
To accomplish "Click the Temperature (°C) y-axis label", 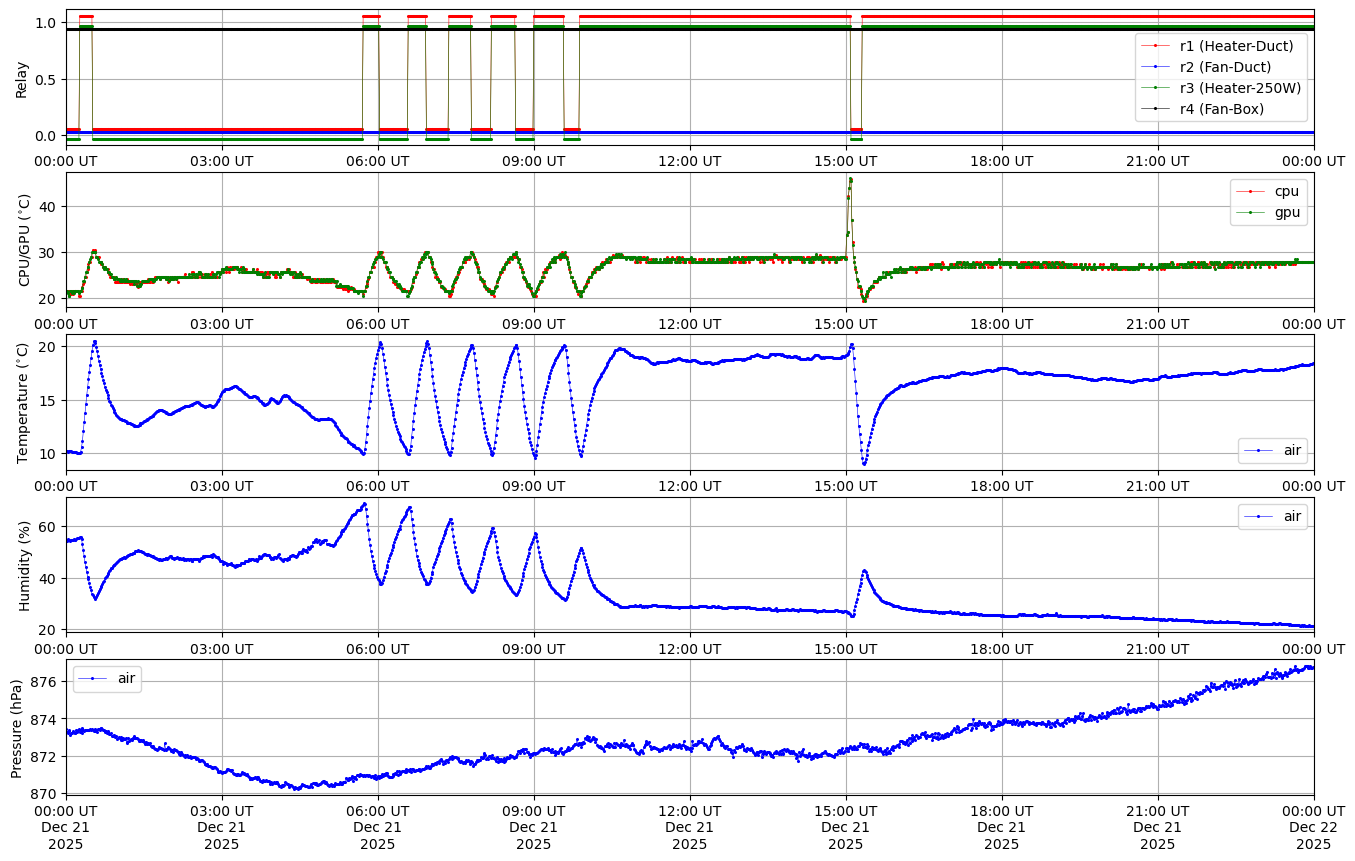I will click(x=24, y=403).
